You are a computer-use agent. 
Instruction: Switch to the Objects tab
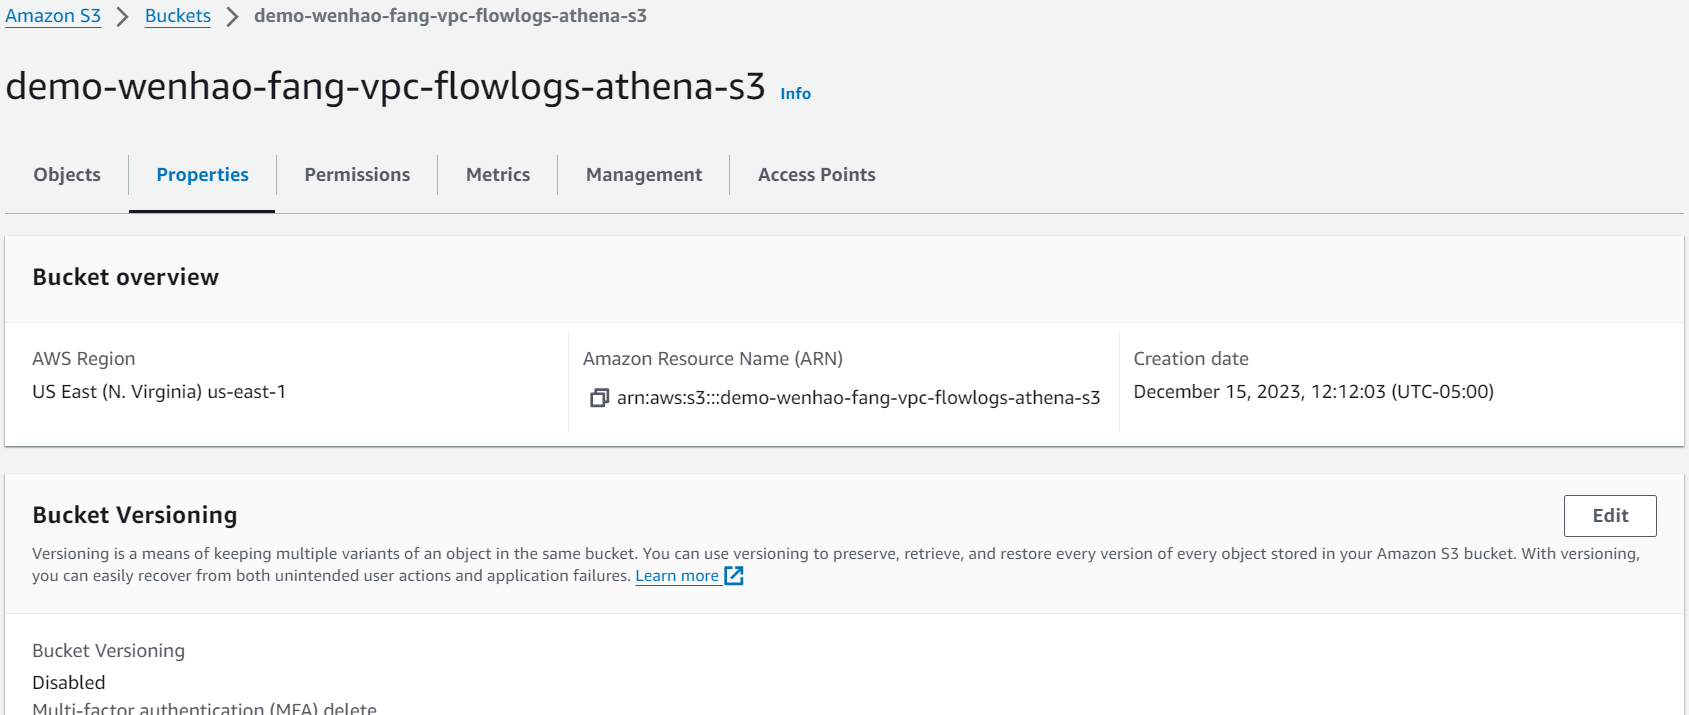67,175
